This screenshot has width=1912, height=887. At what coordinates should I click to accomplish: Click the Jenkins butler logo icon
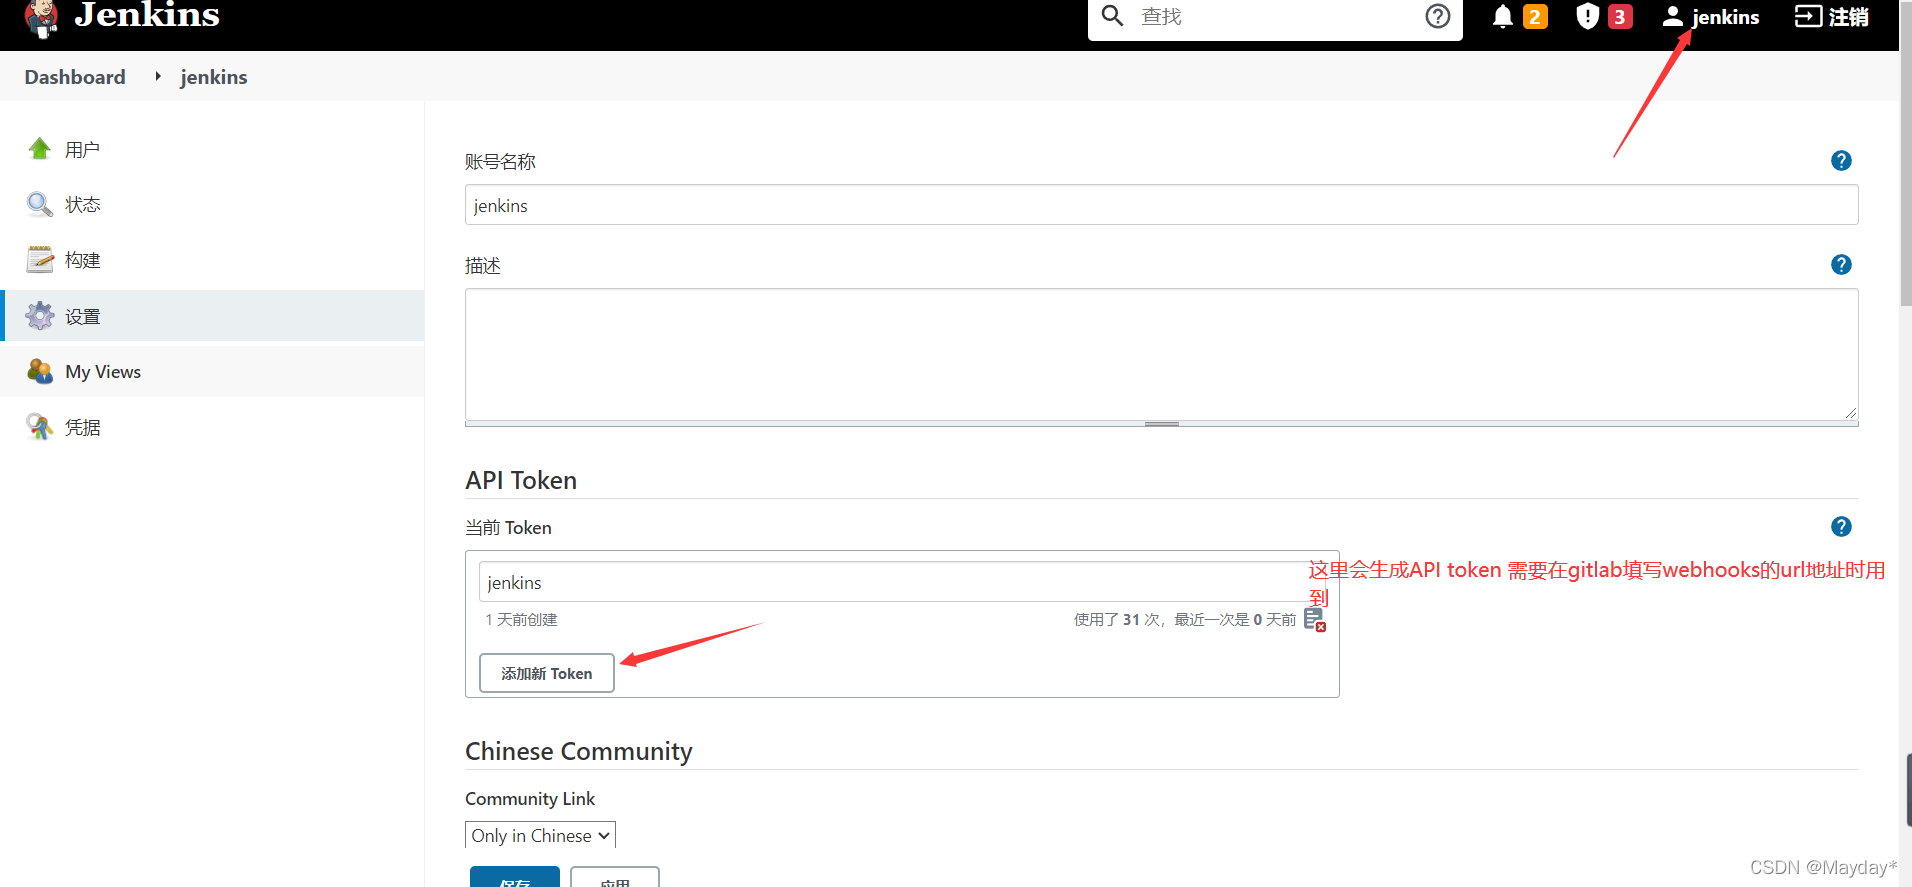41,18
